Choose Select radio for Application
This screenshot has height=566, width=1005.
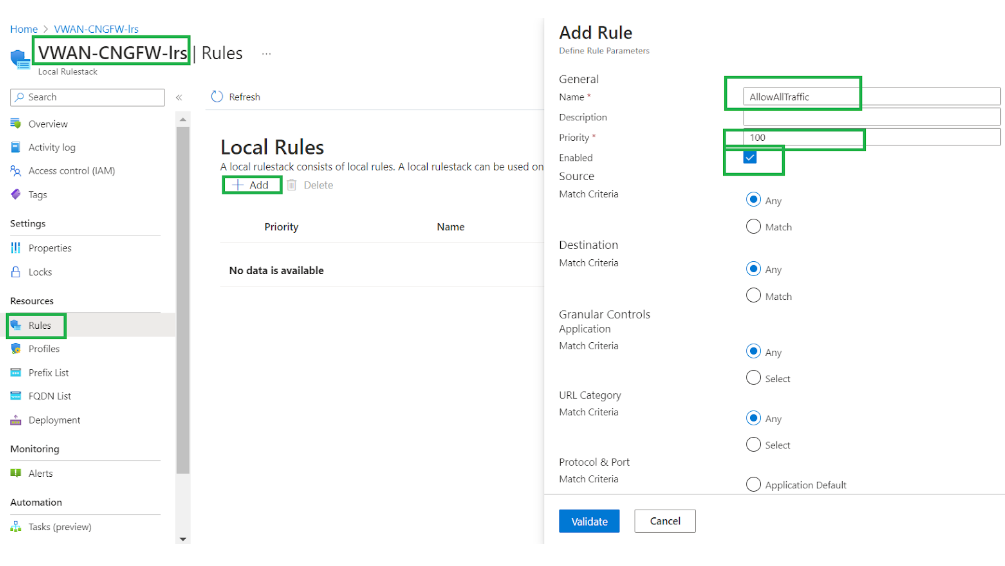pos(753,378)
